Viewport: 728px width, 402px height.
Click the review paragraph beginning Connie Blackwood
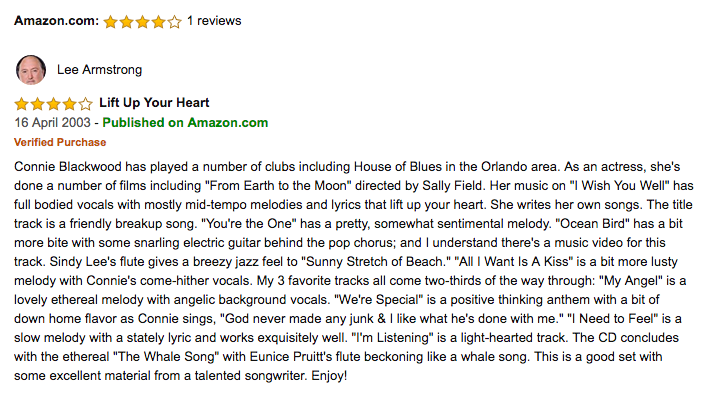(x=354, y=271)
